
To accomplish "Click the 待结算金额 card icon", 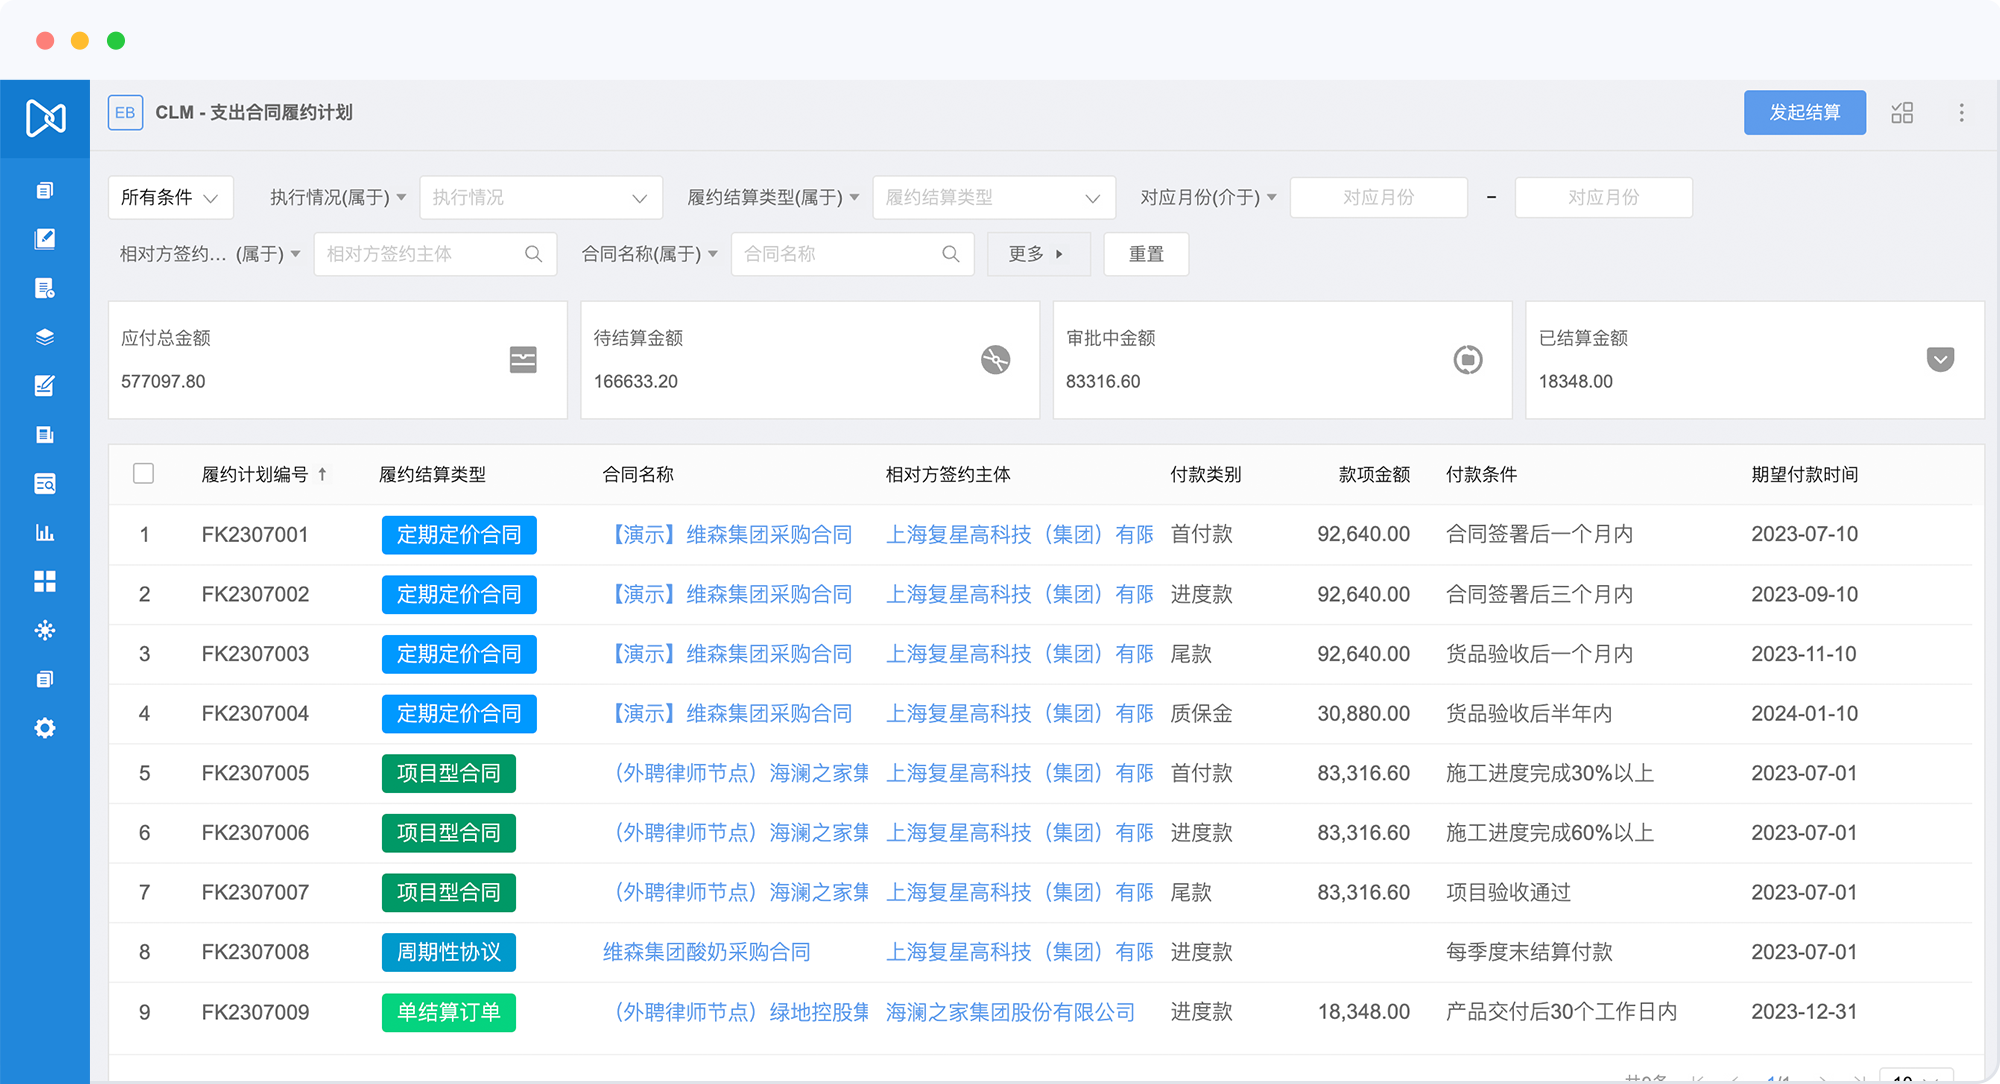I will tap(995, 359).
